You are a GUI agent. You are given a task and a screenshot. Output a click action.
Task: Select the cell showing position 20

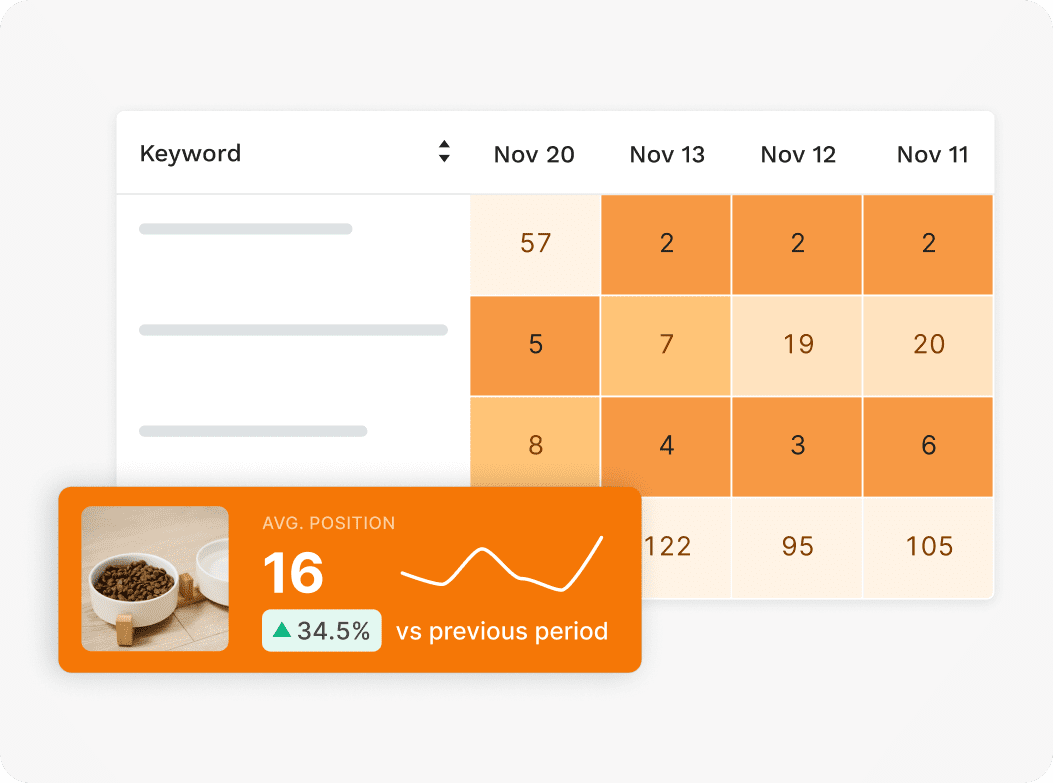tap(928, 346)
